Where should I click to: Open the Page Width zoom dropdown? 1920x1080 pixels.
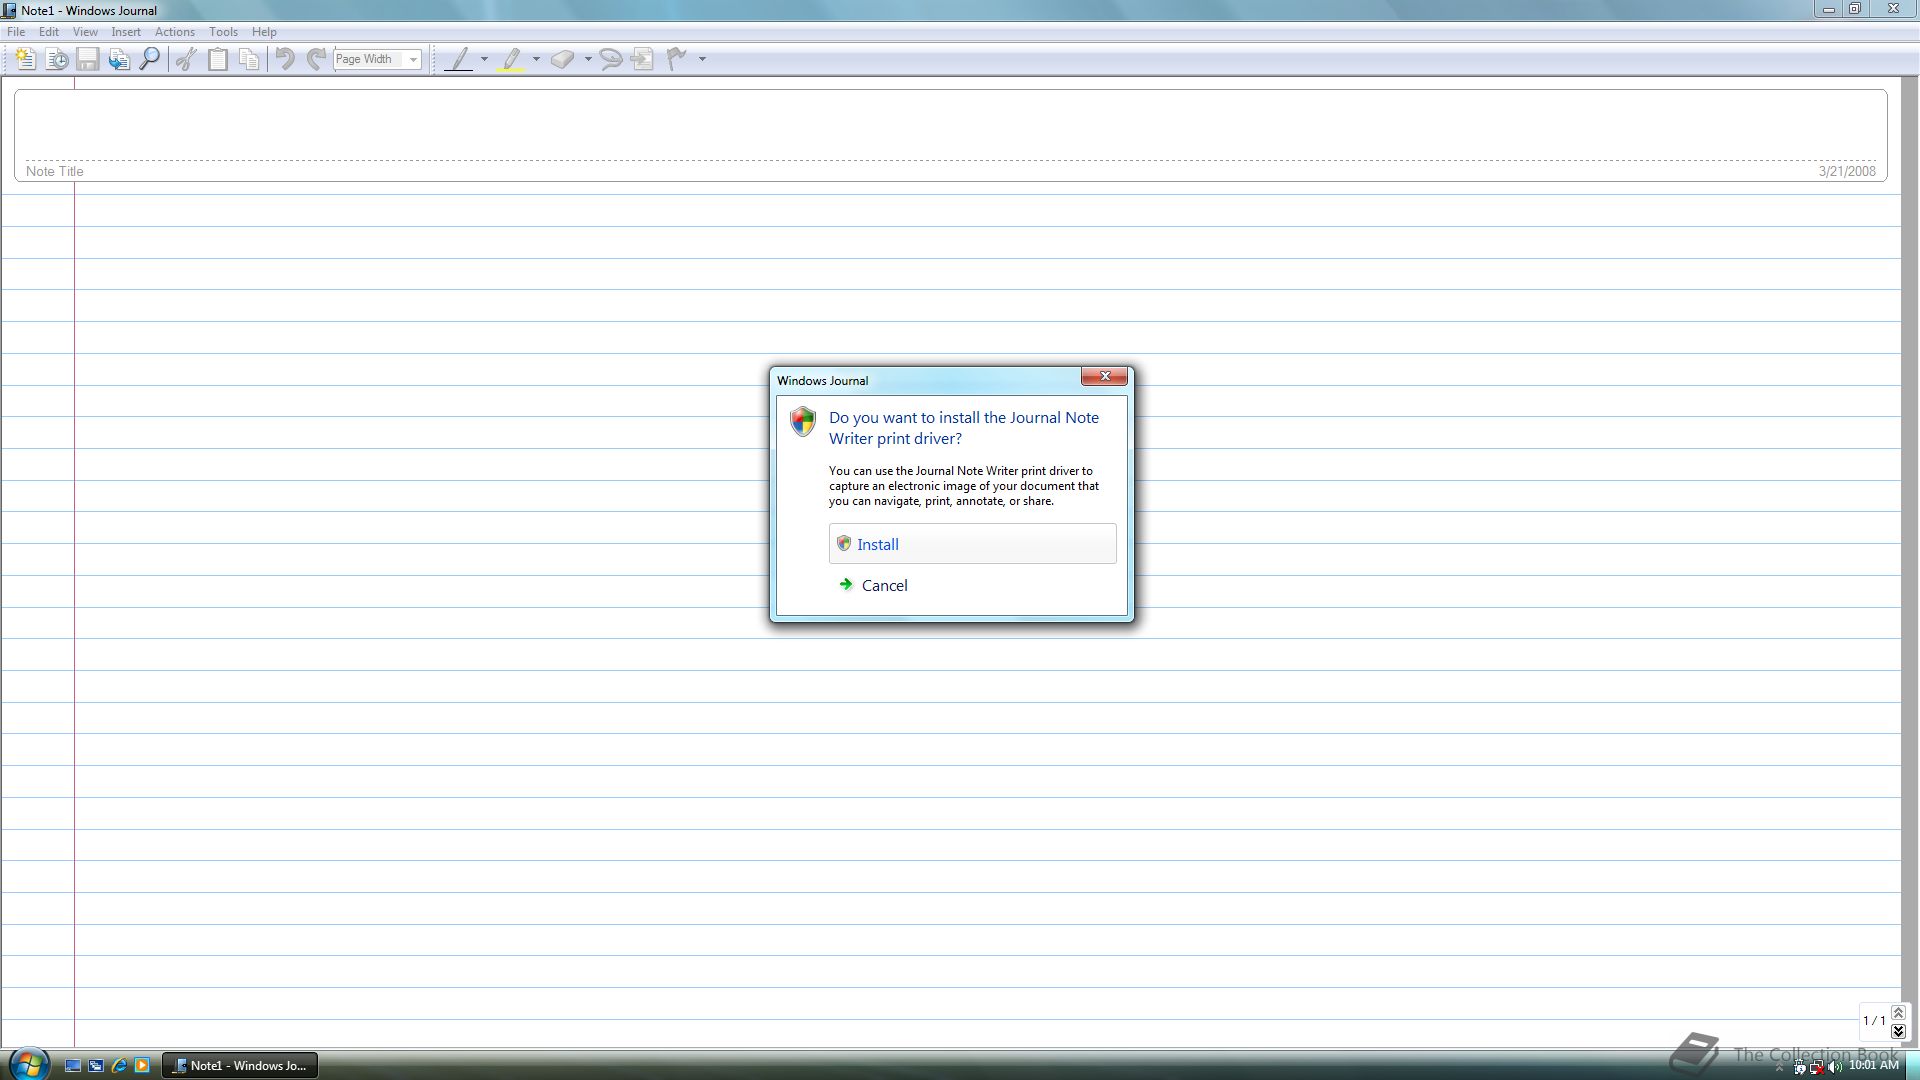413,59
